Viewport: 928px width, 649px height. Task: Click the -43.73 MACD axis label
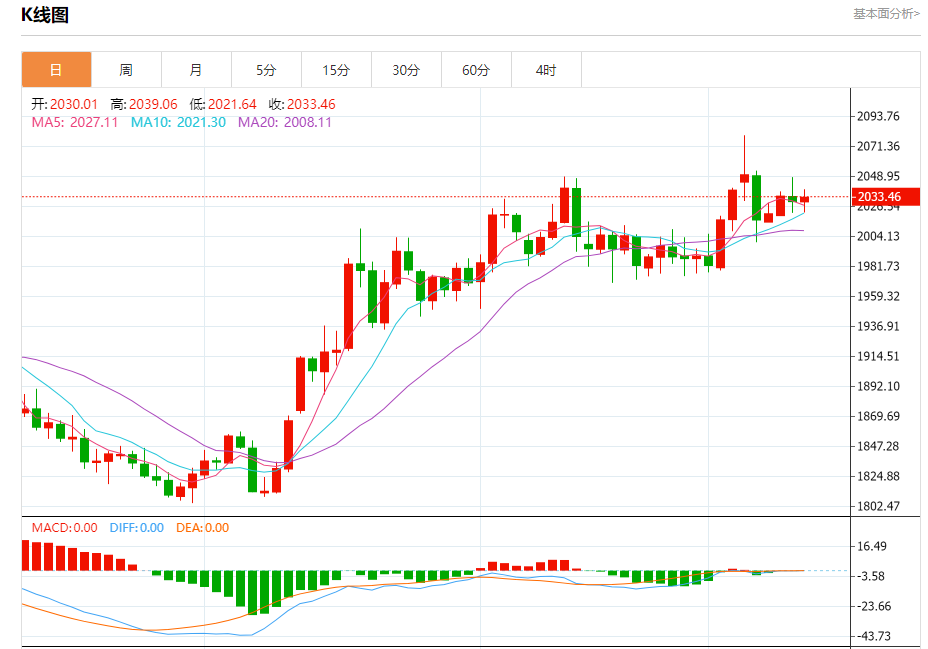[874, 637]
